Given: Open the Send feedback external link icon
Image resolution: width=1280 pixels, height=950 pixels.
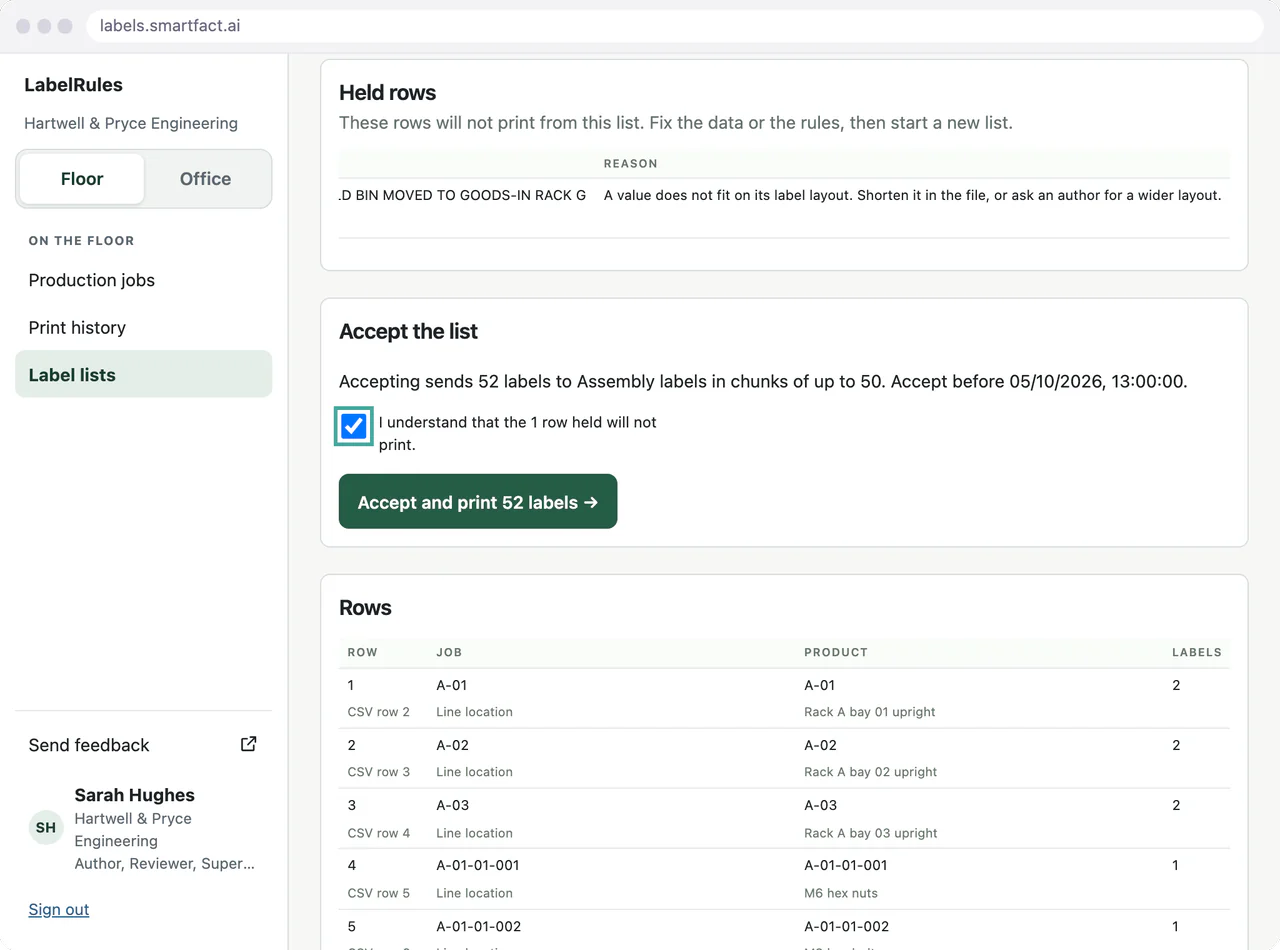Looking at the screenshot, I should point(249,744).
